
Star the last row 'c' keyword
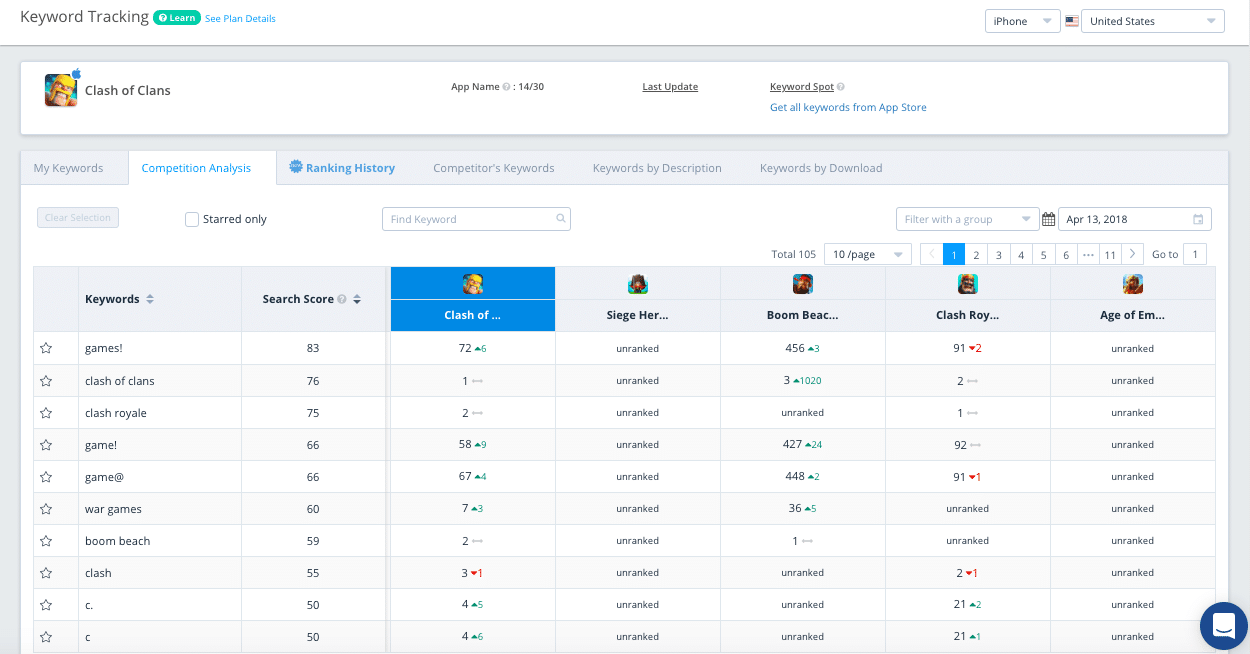(x=46, y=636)
